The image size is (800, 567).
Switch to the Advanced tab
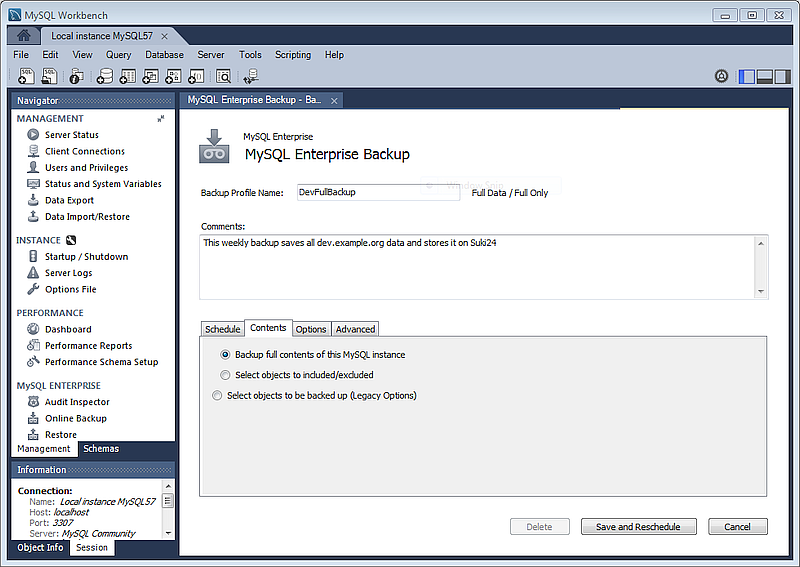pos(355,329)
